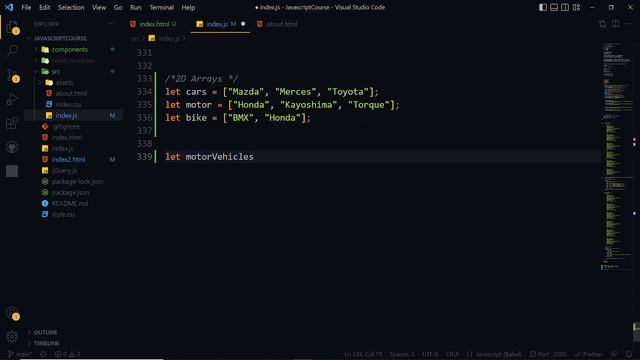The image size is (640, 360).
Task: Open about.html in the src folder
Action: [x=71, y=93]
